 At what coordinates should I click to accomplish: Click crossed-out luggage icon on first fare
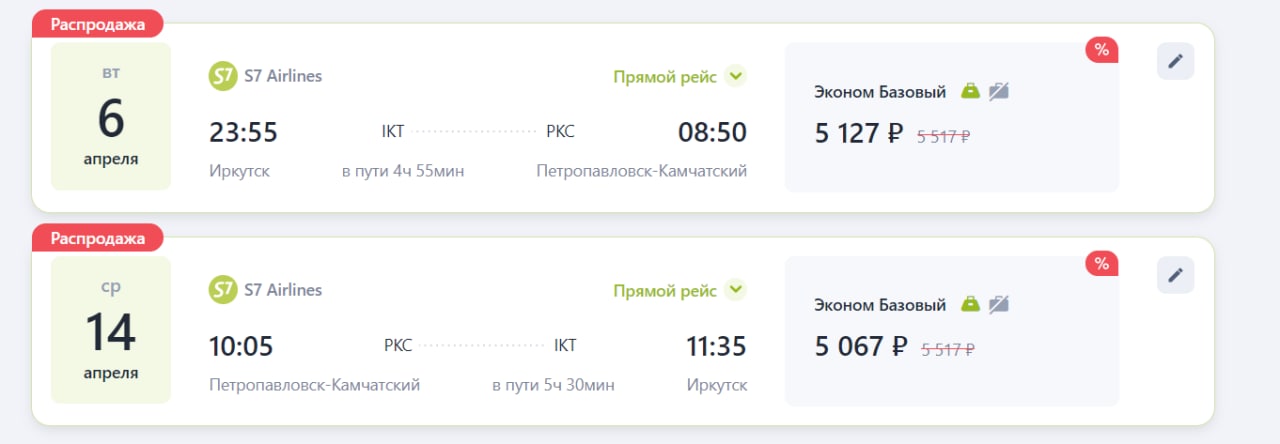[x=999, y=91]
